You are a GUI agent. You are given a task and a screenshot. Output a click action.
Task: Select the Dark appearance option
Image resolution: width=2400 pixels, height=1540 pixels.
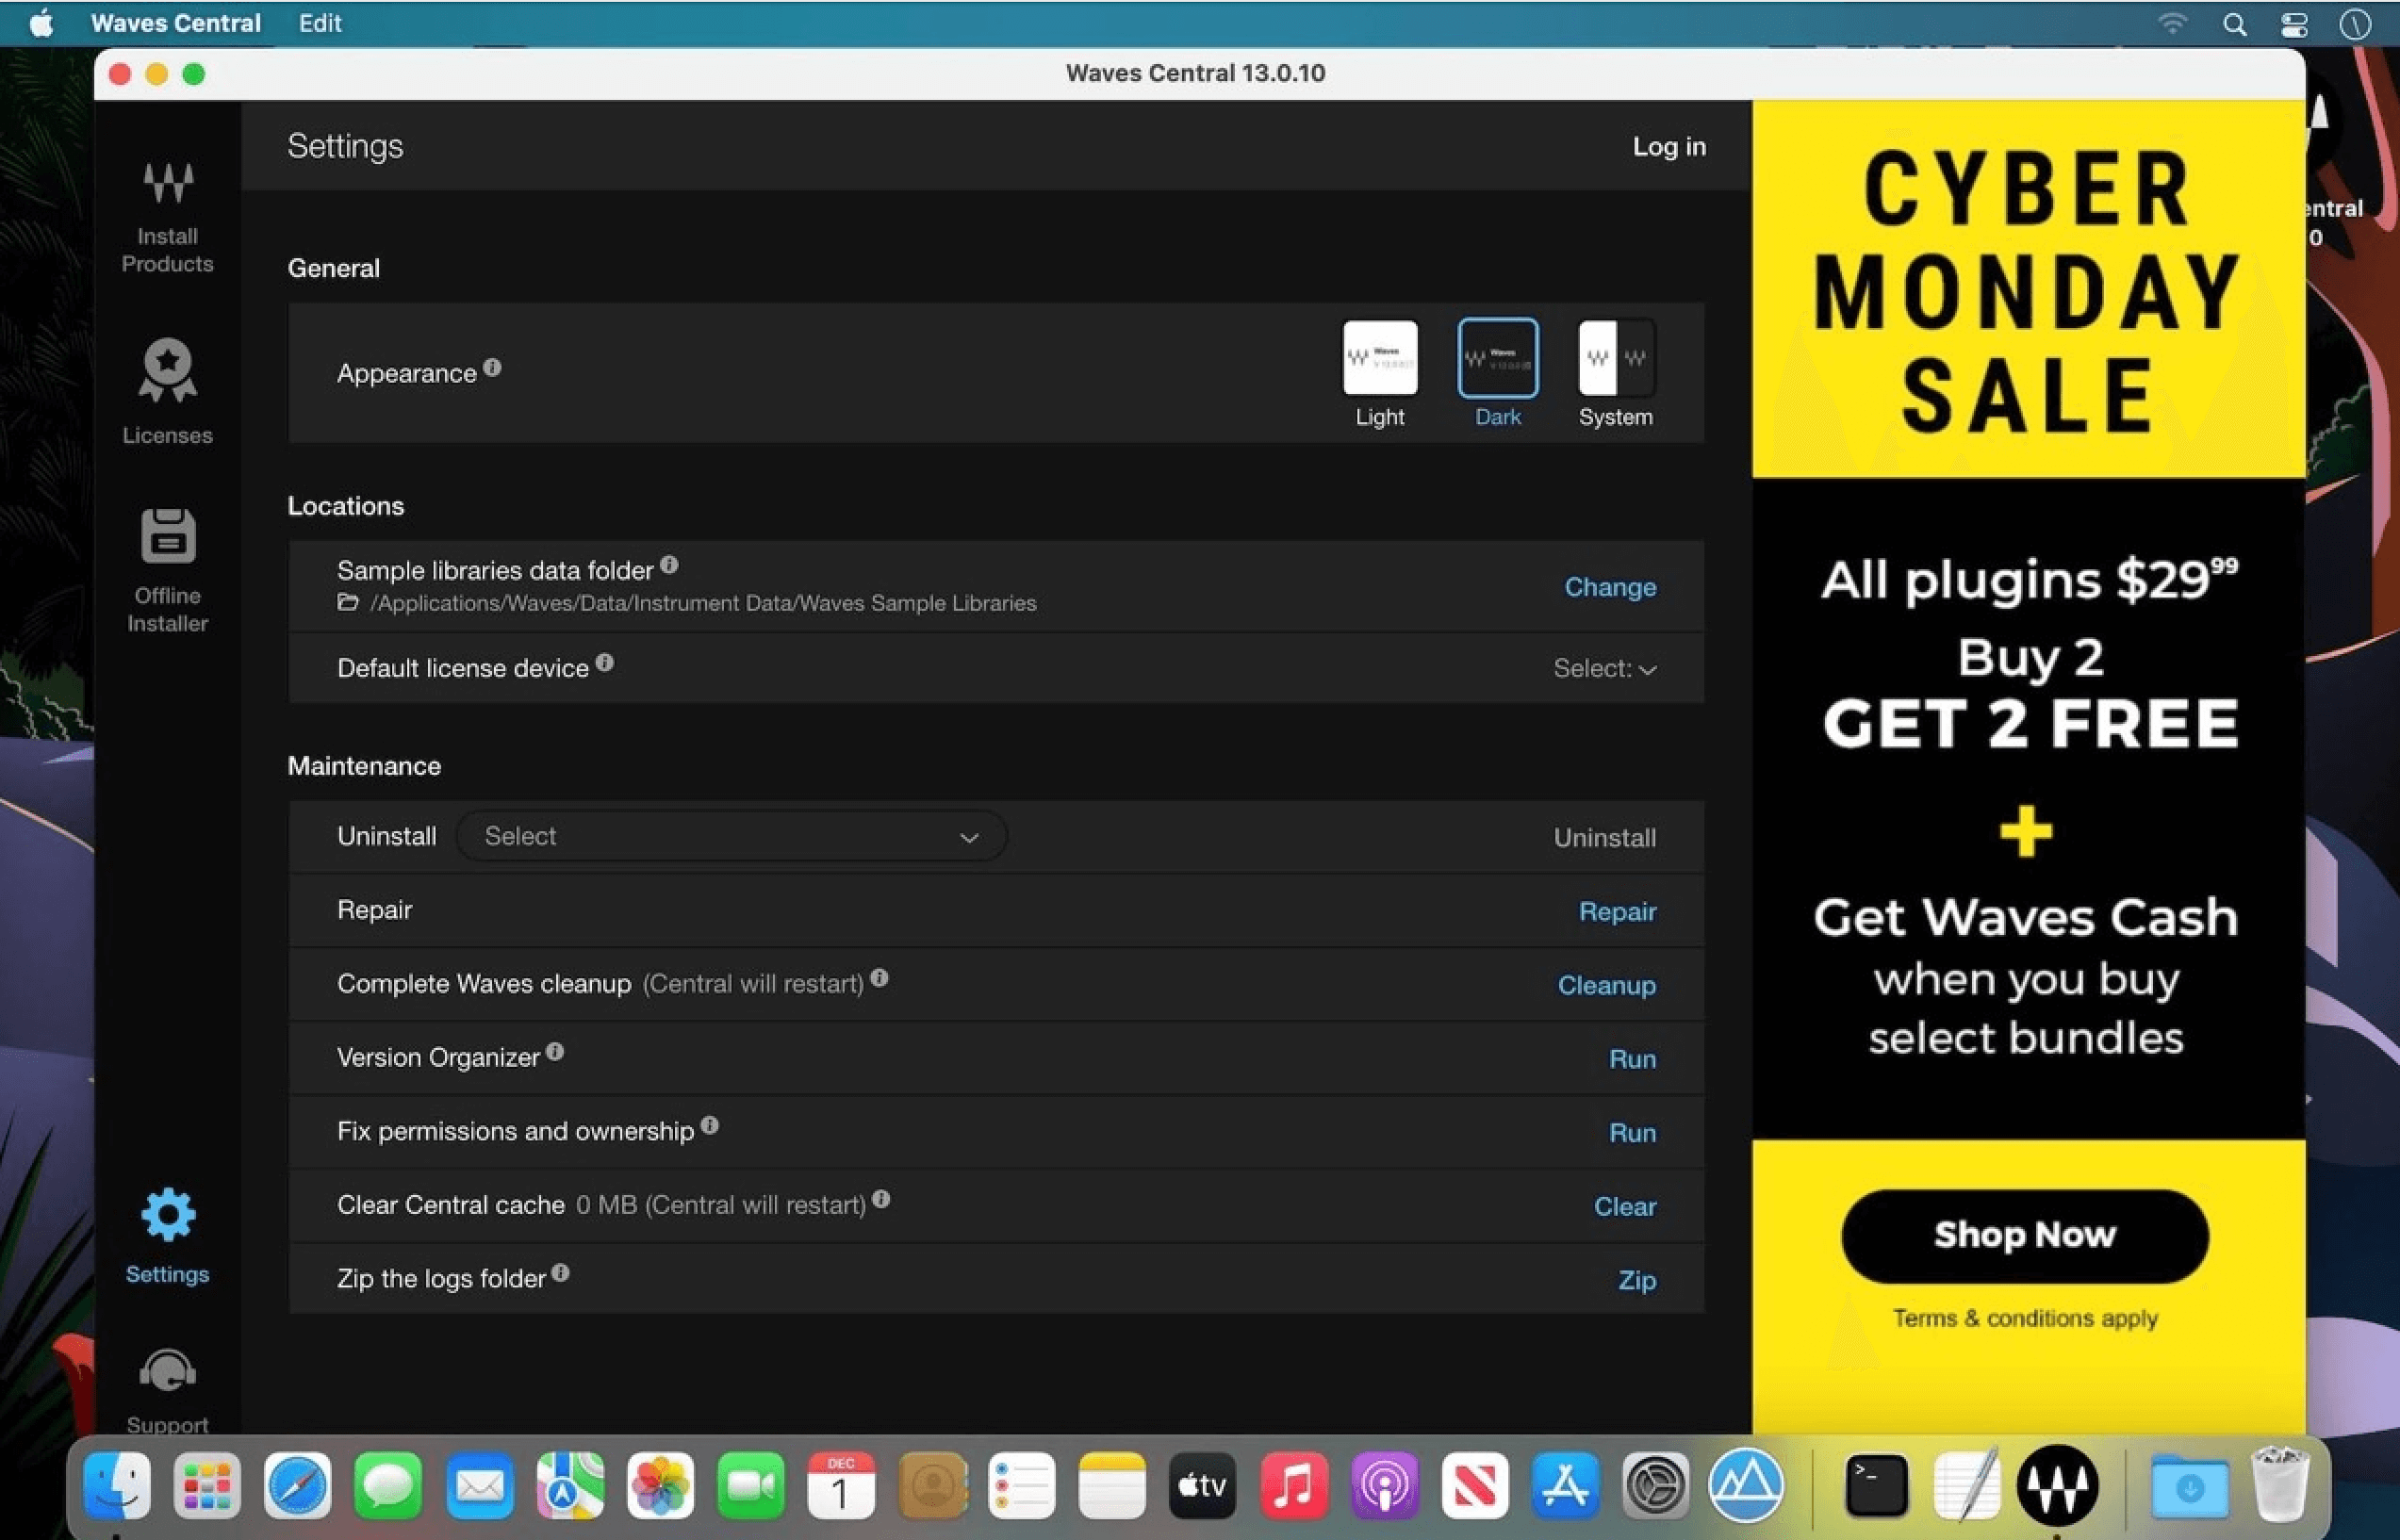point(1497,374)
